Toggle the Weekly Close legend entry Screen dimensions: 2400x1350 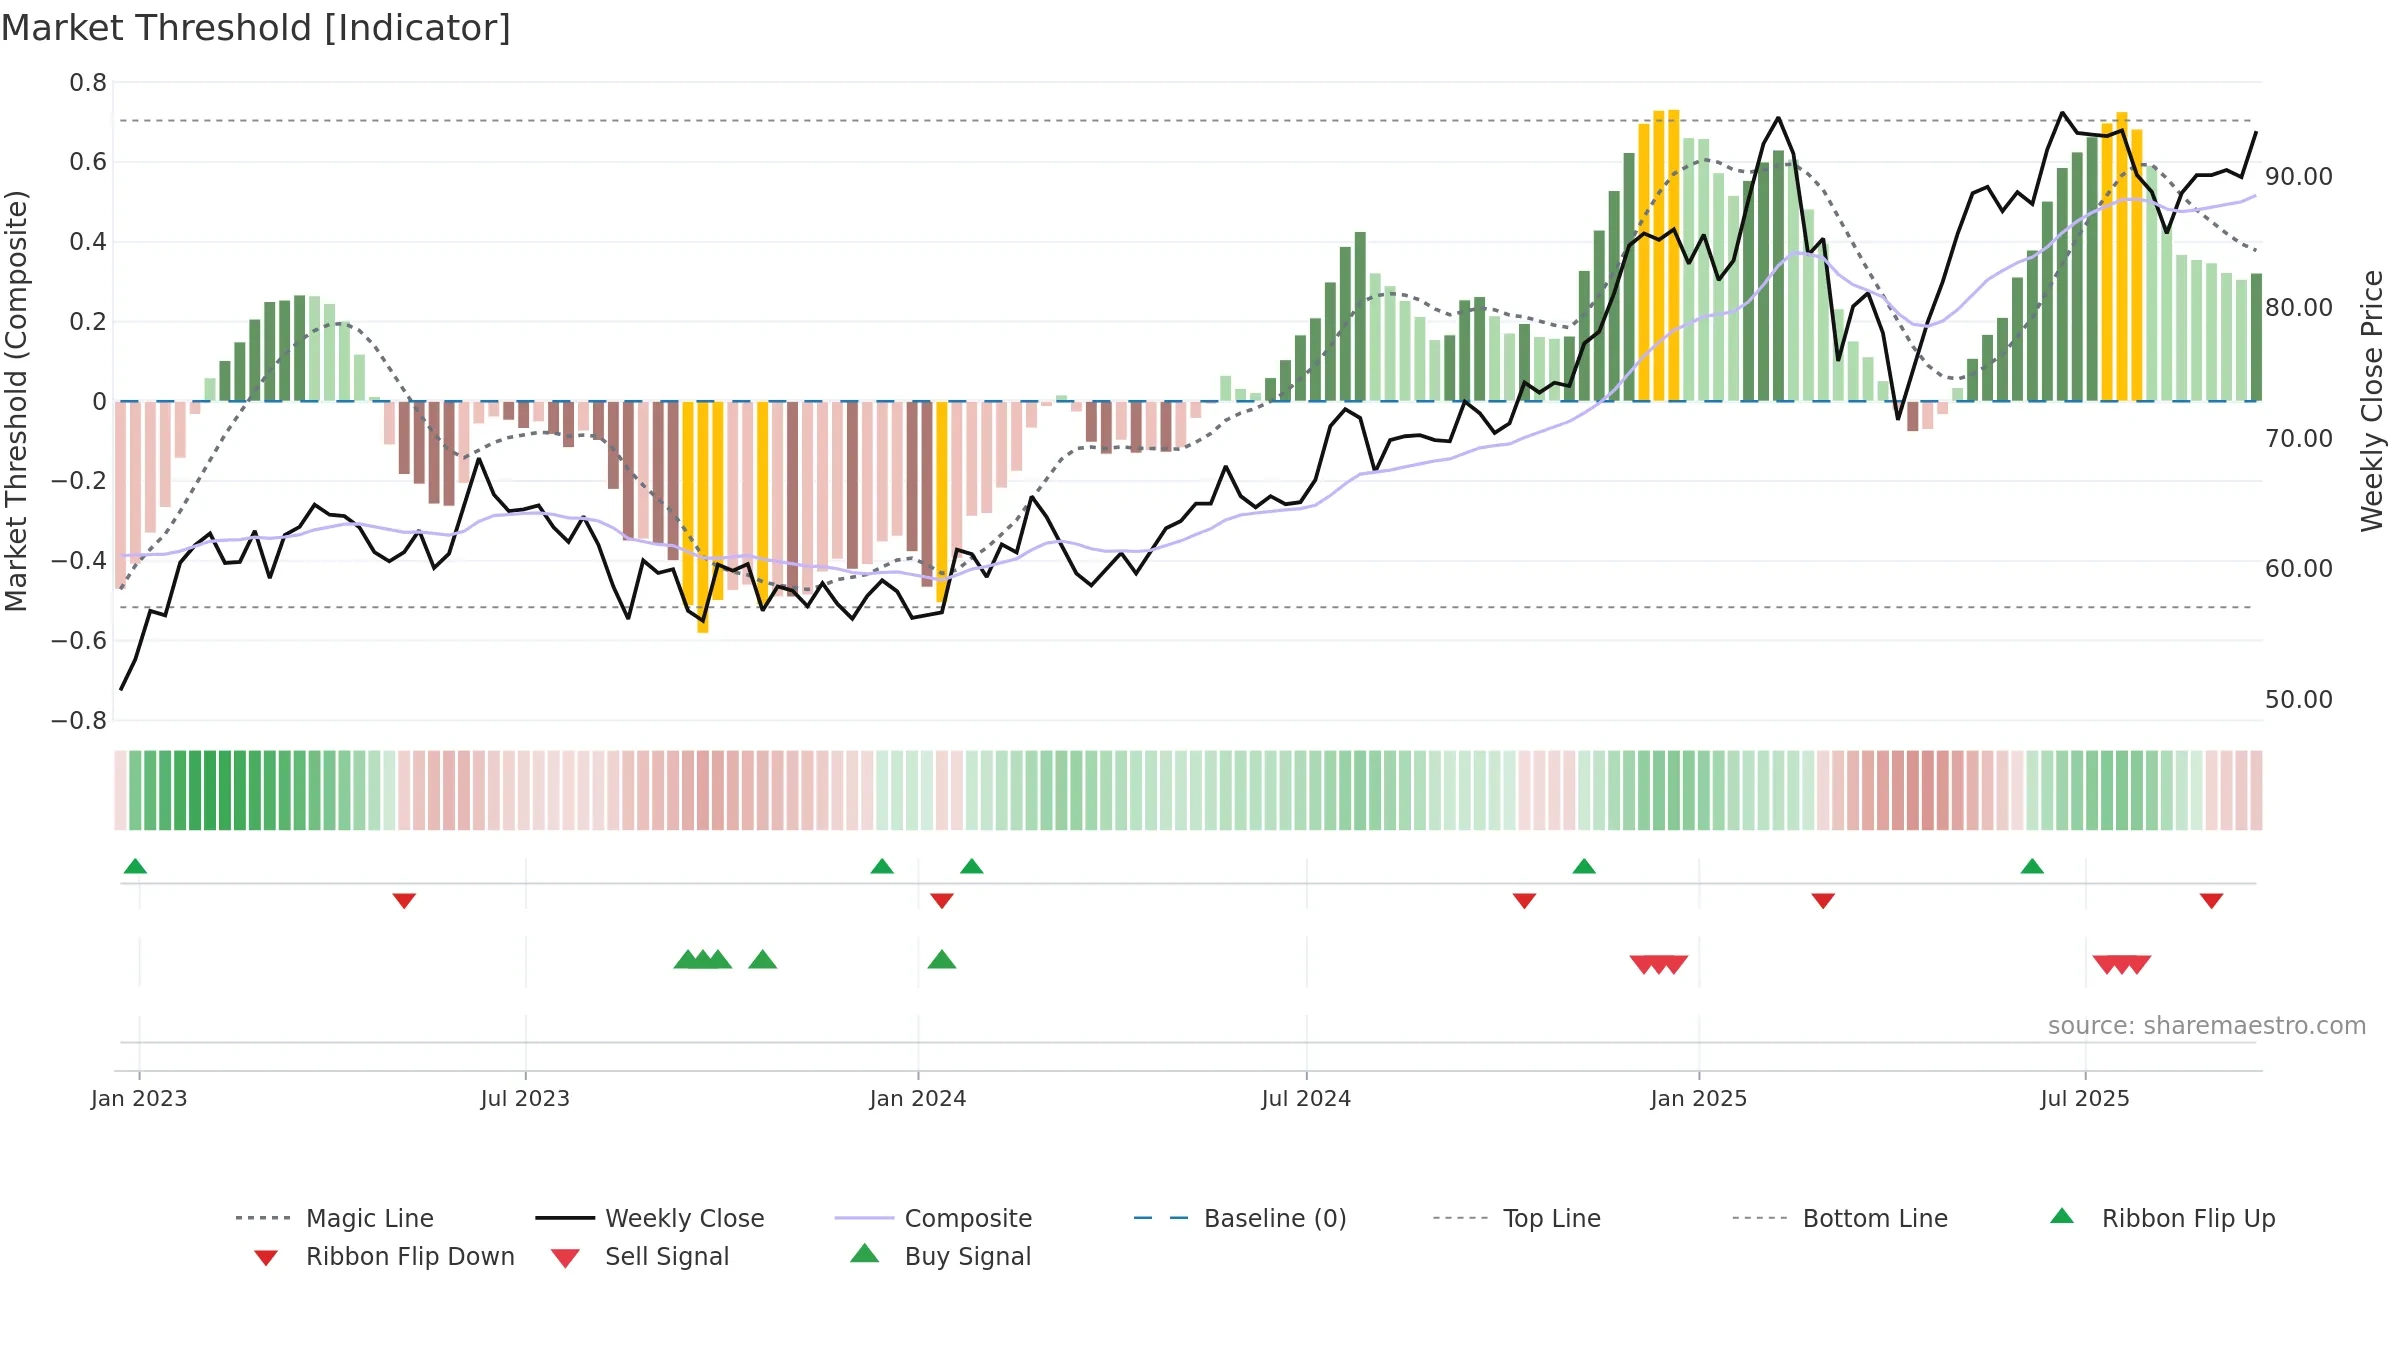[649, 1218]
